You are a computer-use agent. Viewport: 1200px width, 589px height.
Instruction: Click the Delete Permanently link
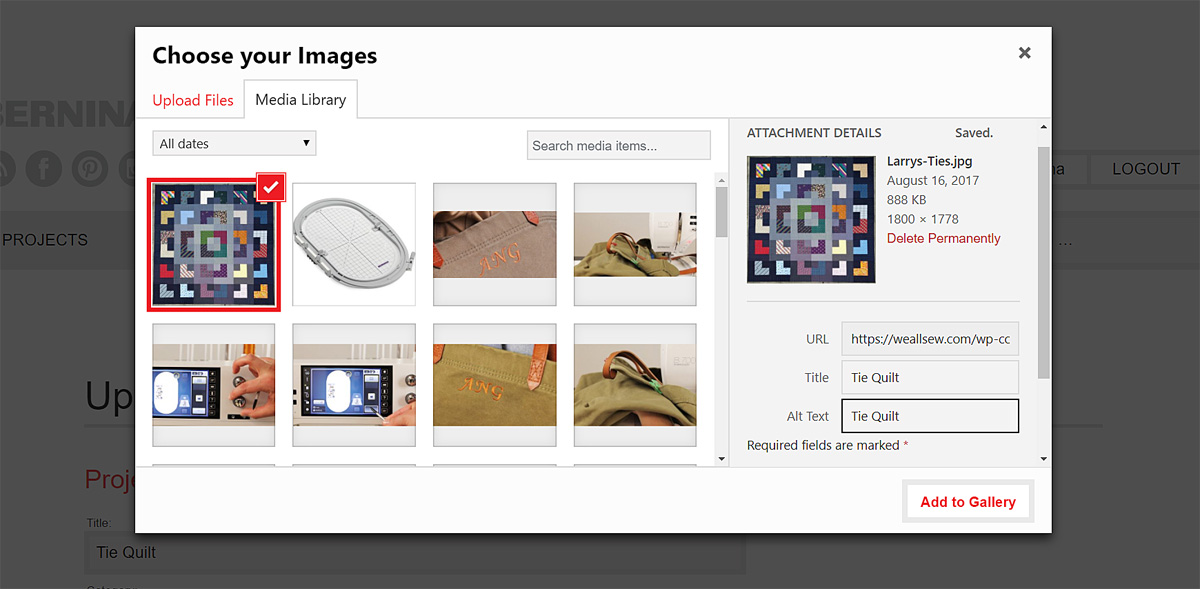click(x=944, y=238)
